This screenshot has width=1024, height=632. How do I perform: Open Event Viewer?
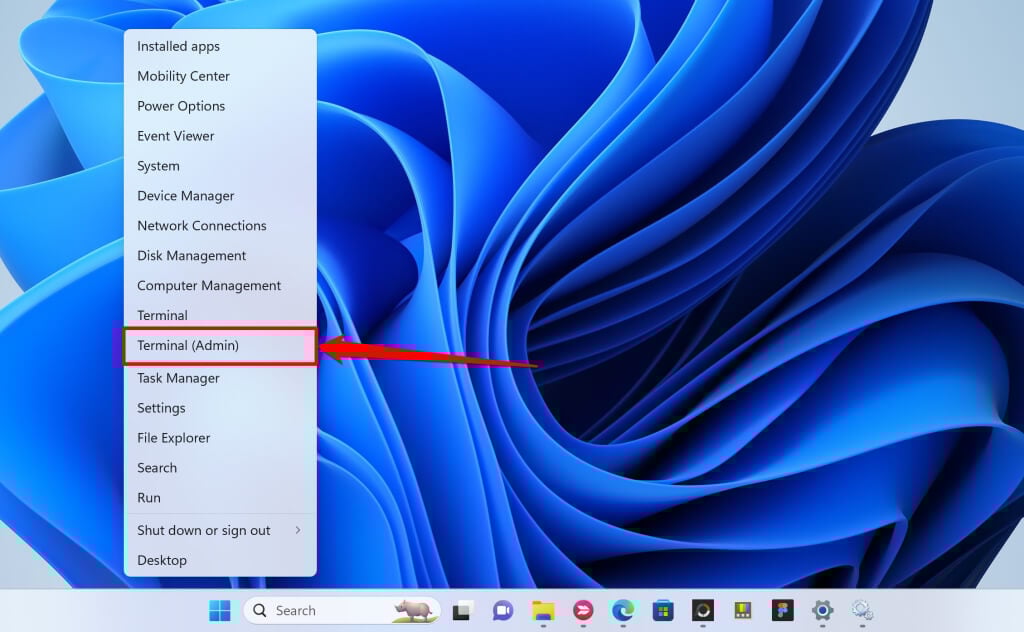[220, 136]
